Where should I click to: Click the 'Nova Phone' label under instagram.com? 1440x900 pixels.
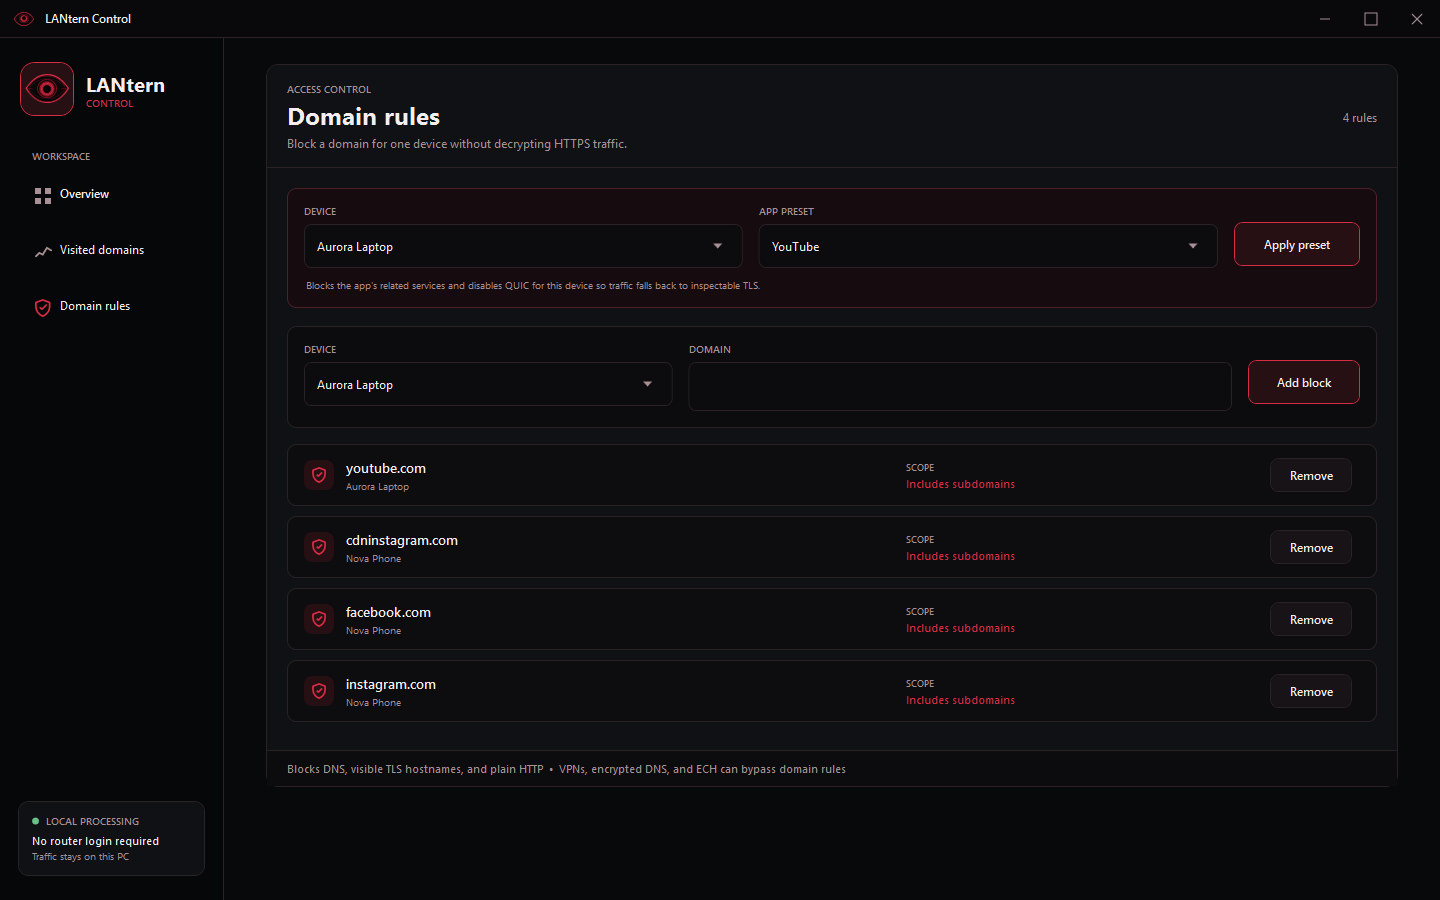(x=373, y=703)
